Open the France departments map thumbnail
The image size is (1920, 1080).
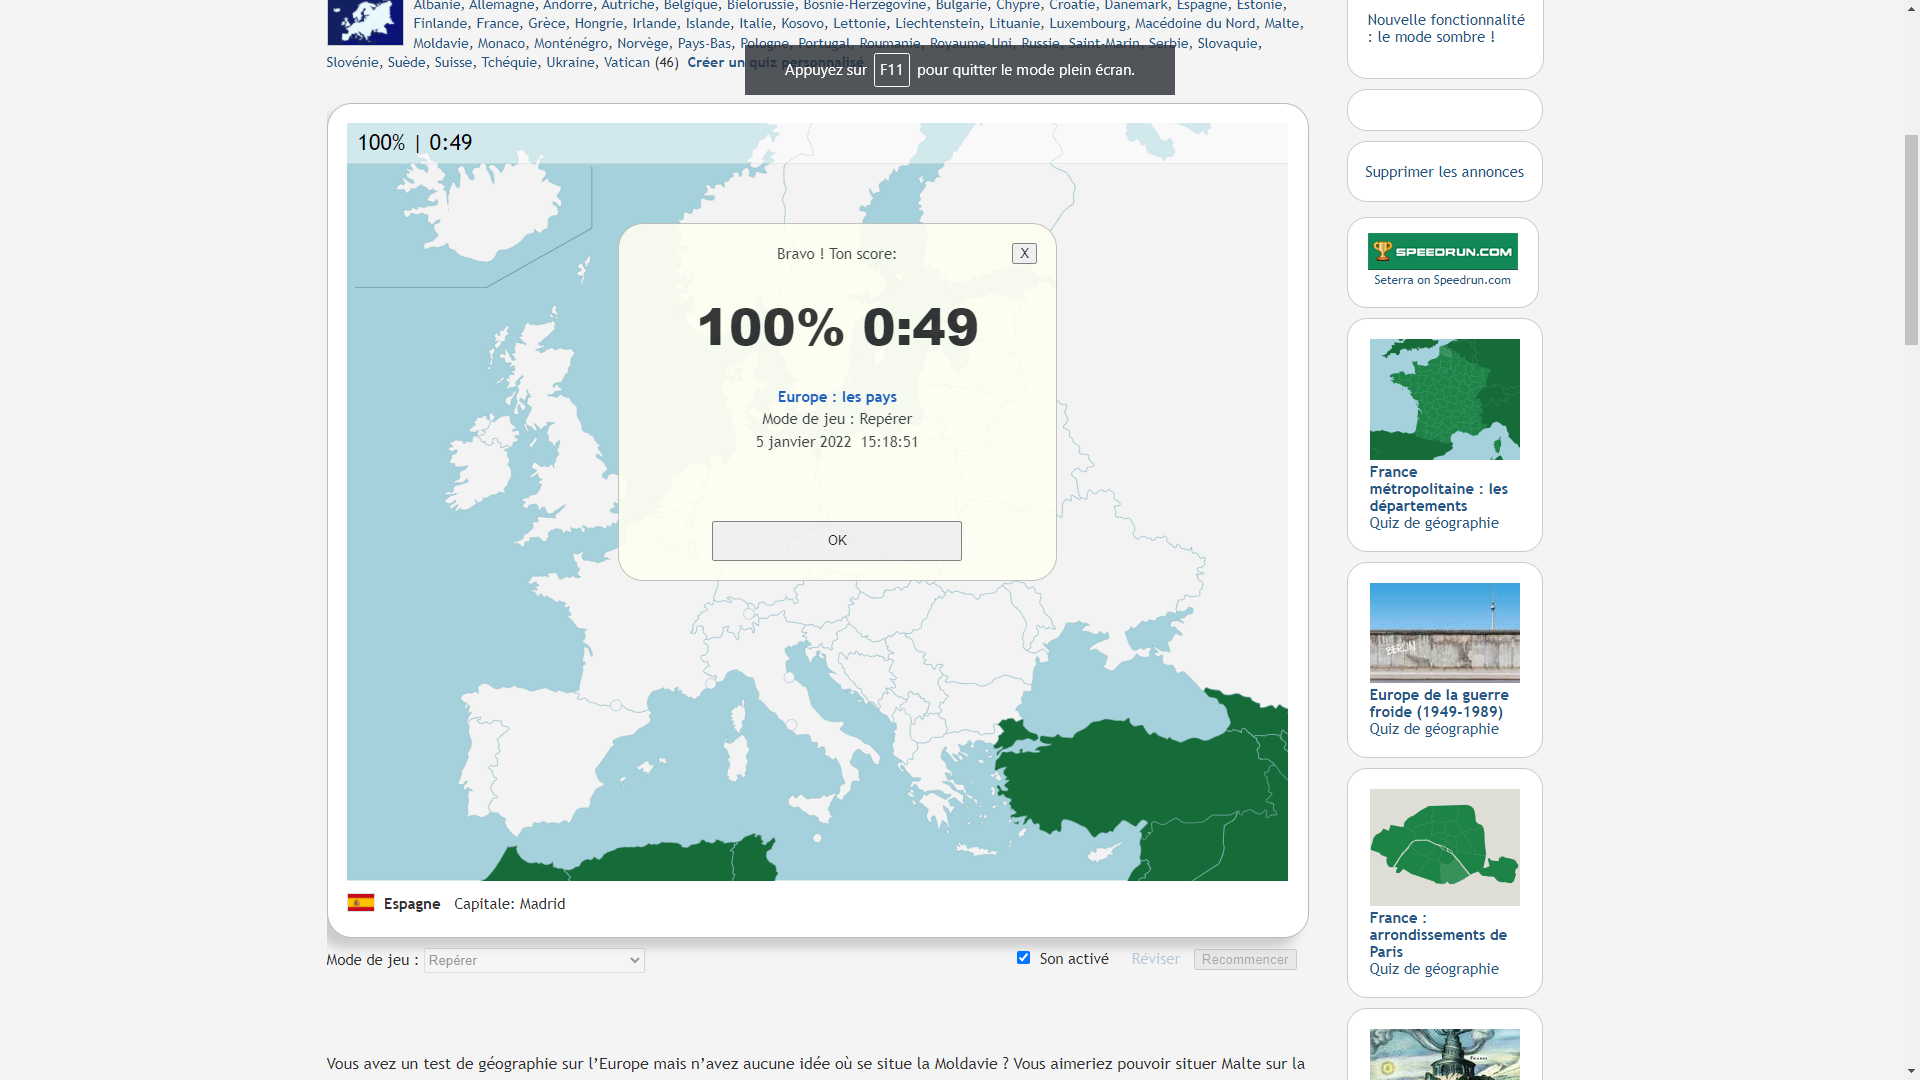click(1444, 399)
